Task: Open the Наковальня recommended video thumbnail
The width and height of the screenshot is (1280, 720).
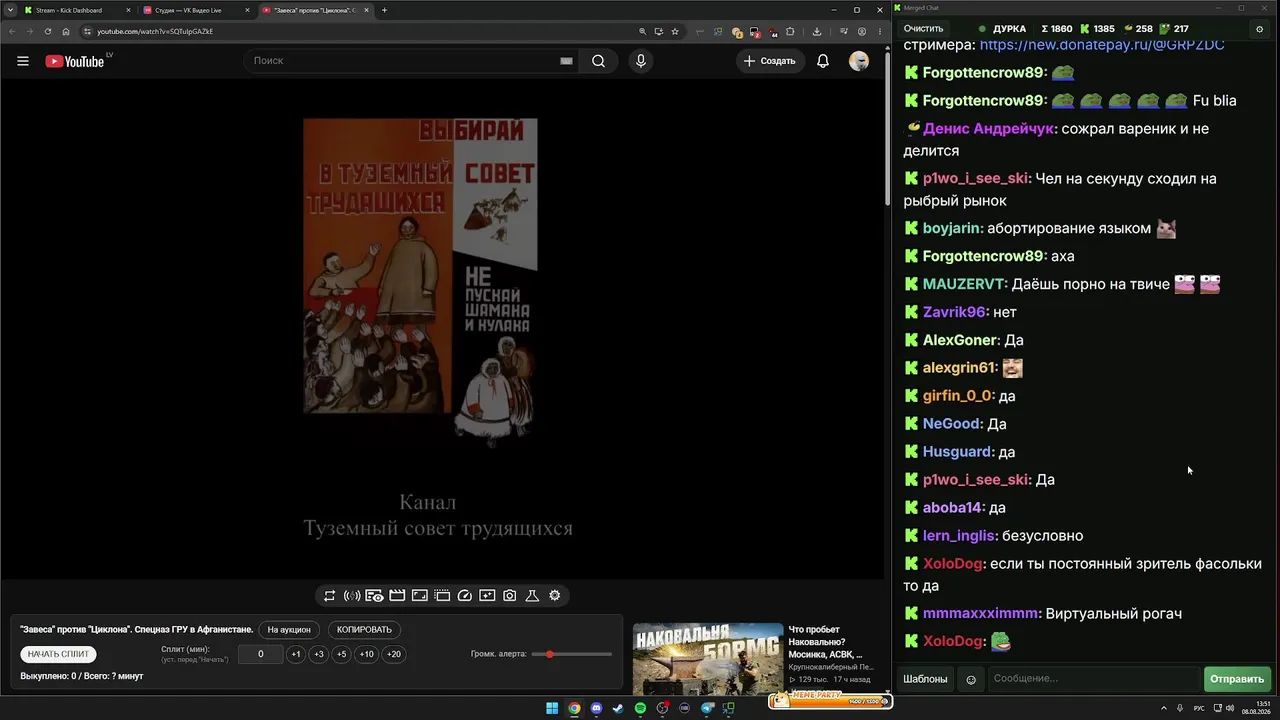Action: (708, 659)
